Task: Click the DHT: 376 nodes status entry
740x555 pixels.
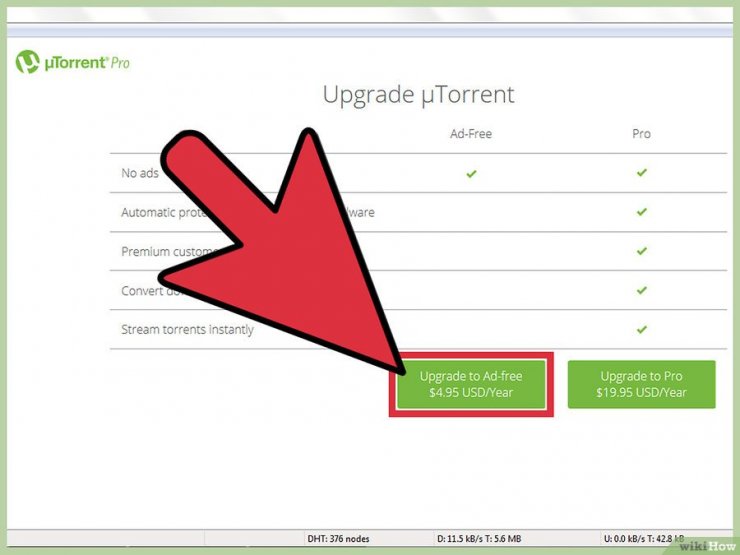Action: [338, 538]
